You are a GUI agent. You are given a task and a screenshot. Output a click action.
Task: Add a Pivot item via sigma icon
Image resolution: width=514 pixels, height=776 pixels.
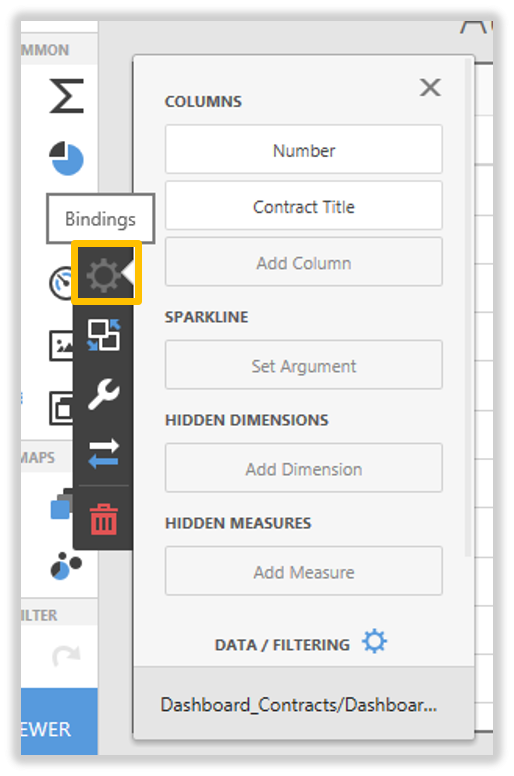point(66,96)
